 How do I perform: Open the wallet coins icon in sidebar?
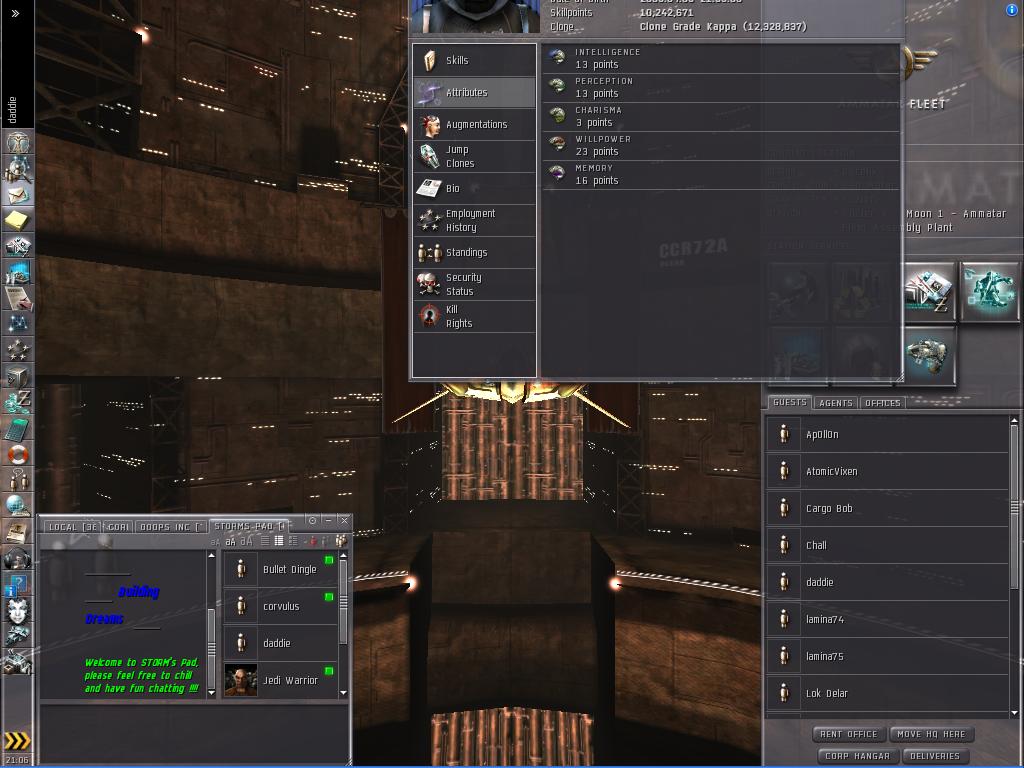coord(18,401)
